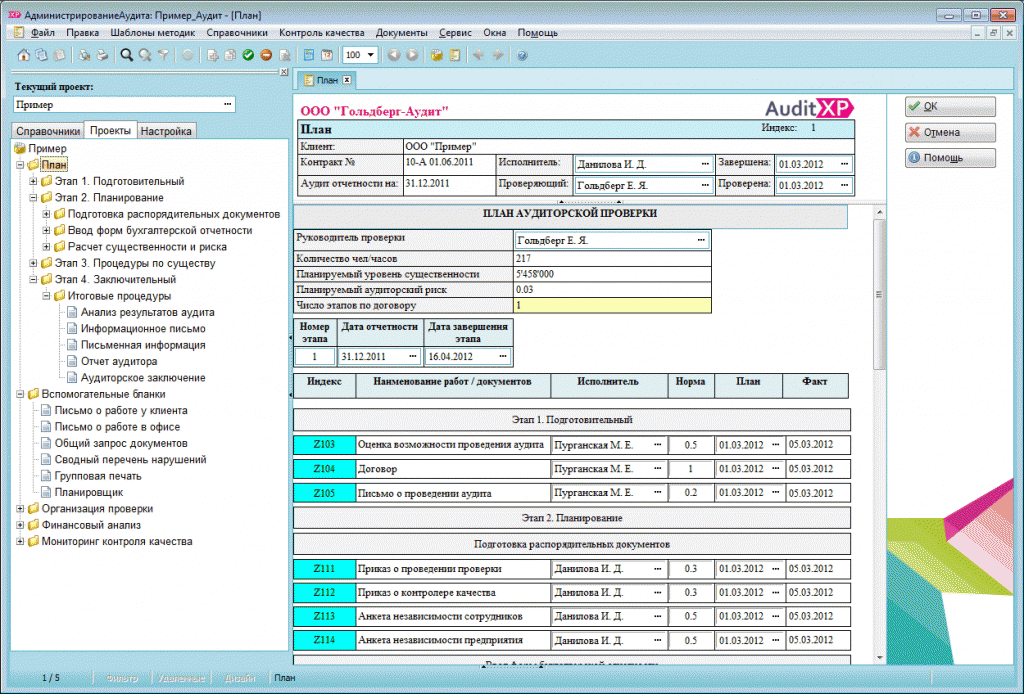Click the magnifying glass search icon
Image resolution: width=1024 pixels, height=694 pixels.
pyautogui.click(x=127, y=55)
